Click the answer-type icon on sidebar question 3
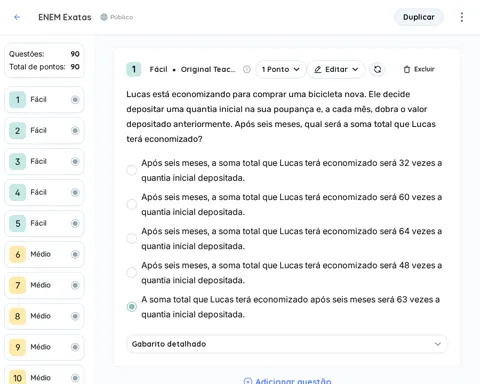480x384 pixels. (75, 162)
